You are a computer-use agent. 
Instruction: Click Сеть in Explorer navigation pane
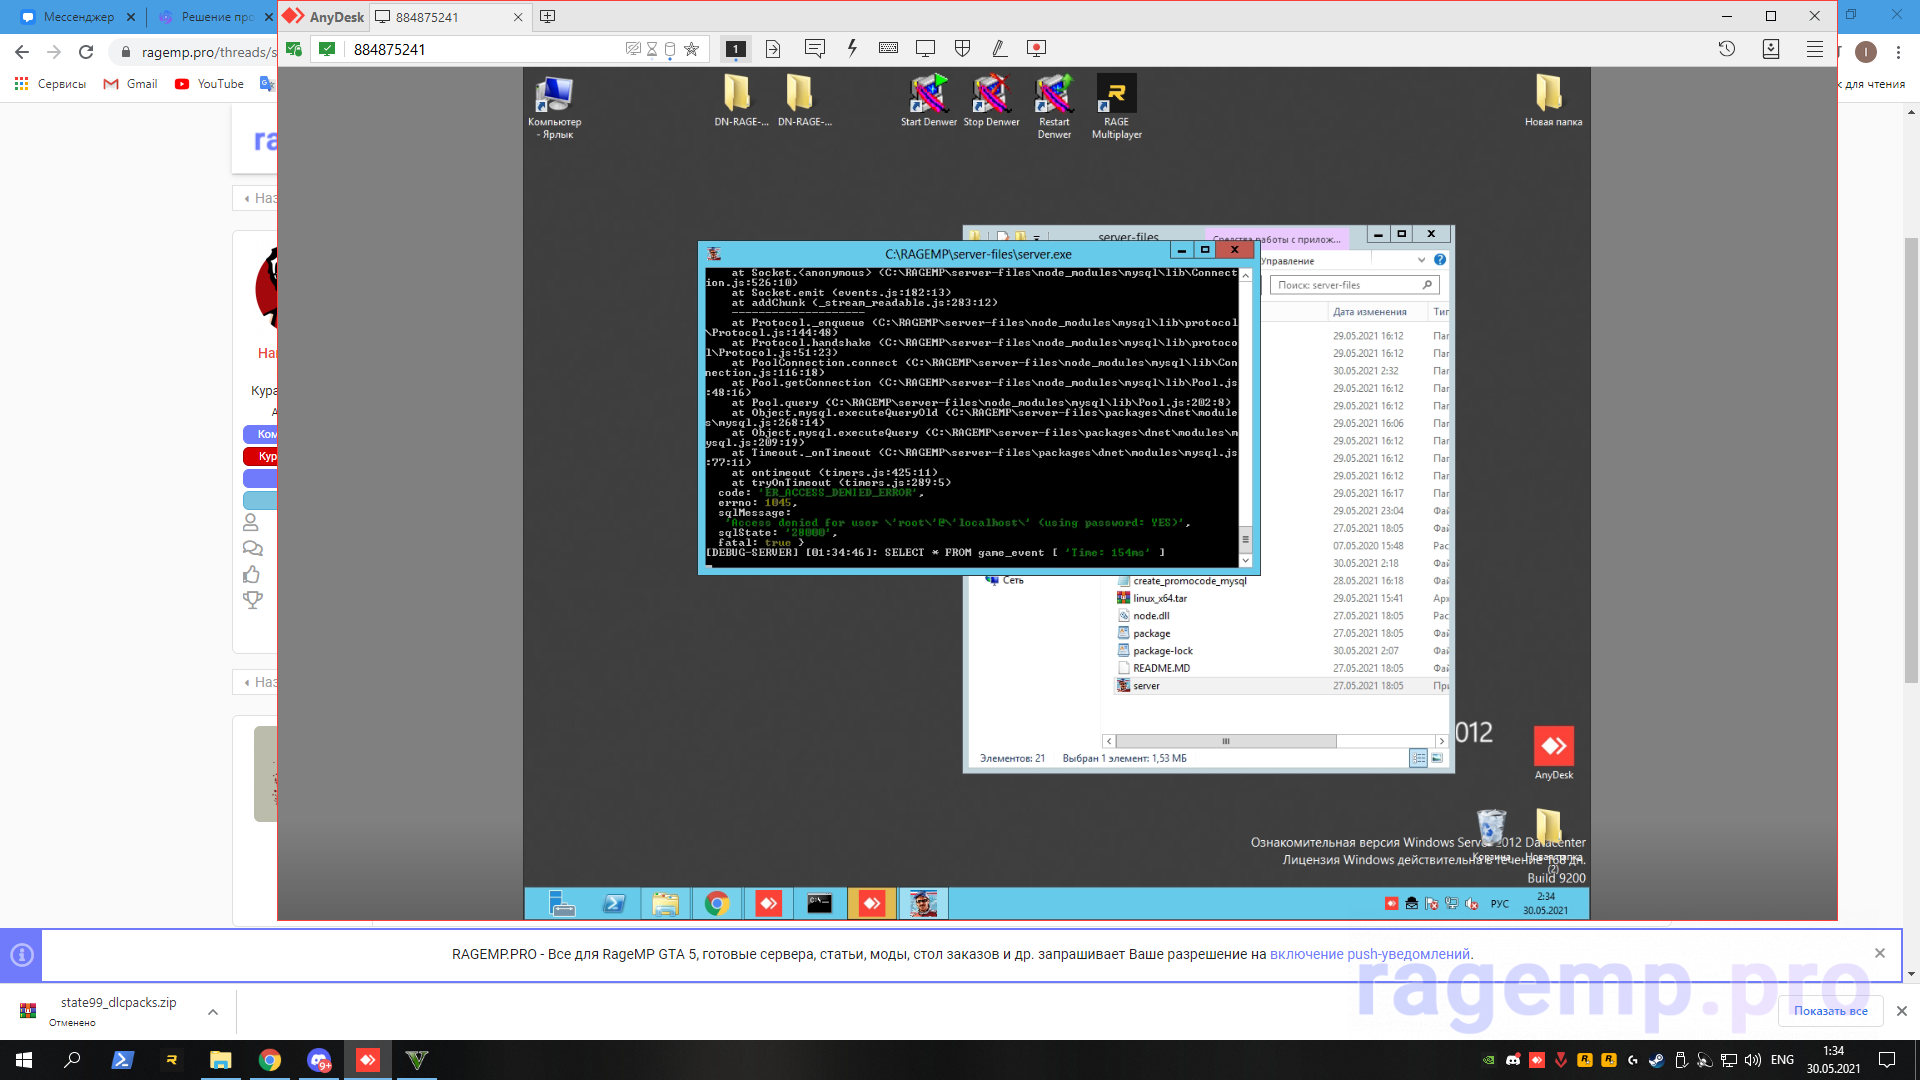[1013, 581]
